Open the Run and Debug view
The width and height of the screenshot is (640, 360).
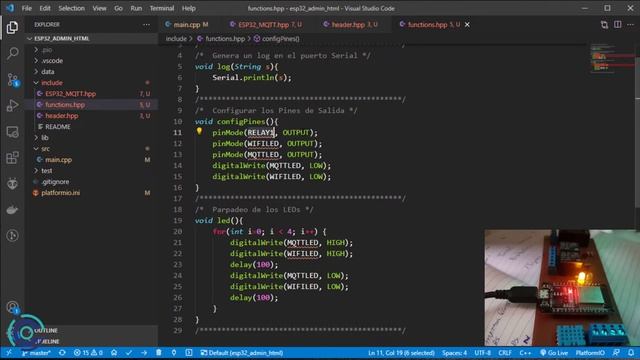coord(12,105)
